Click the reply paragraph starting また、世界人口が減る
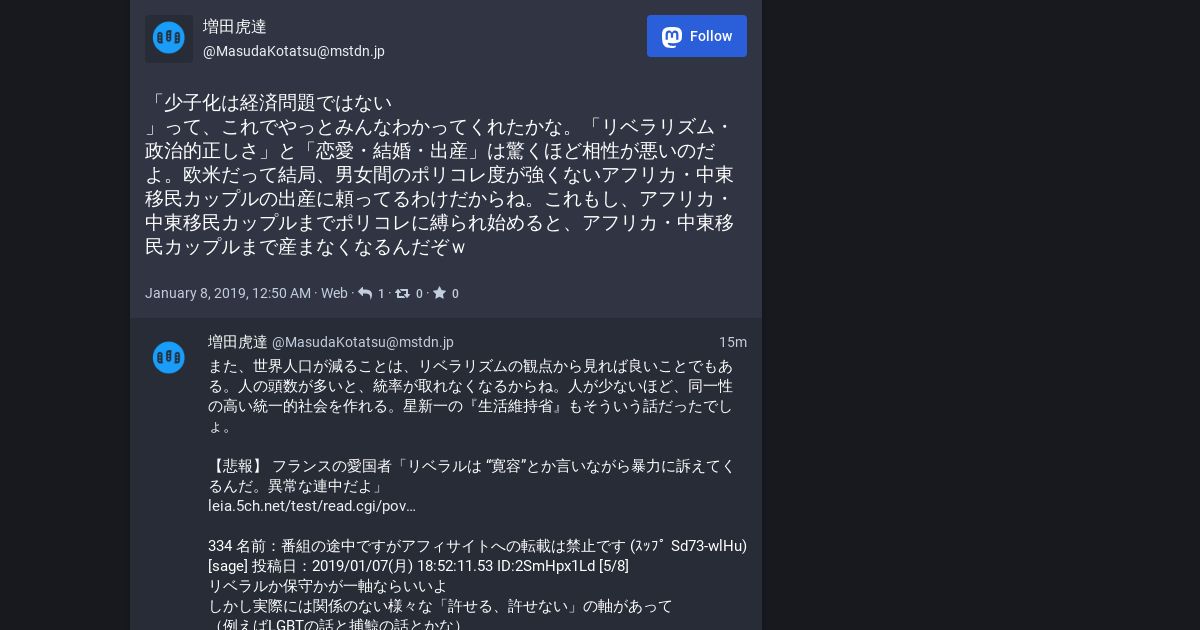 click(471, 396)
